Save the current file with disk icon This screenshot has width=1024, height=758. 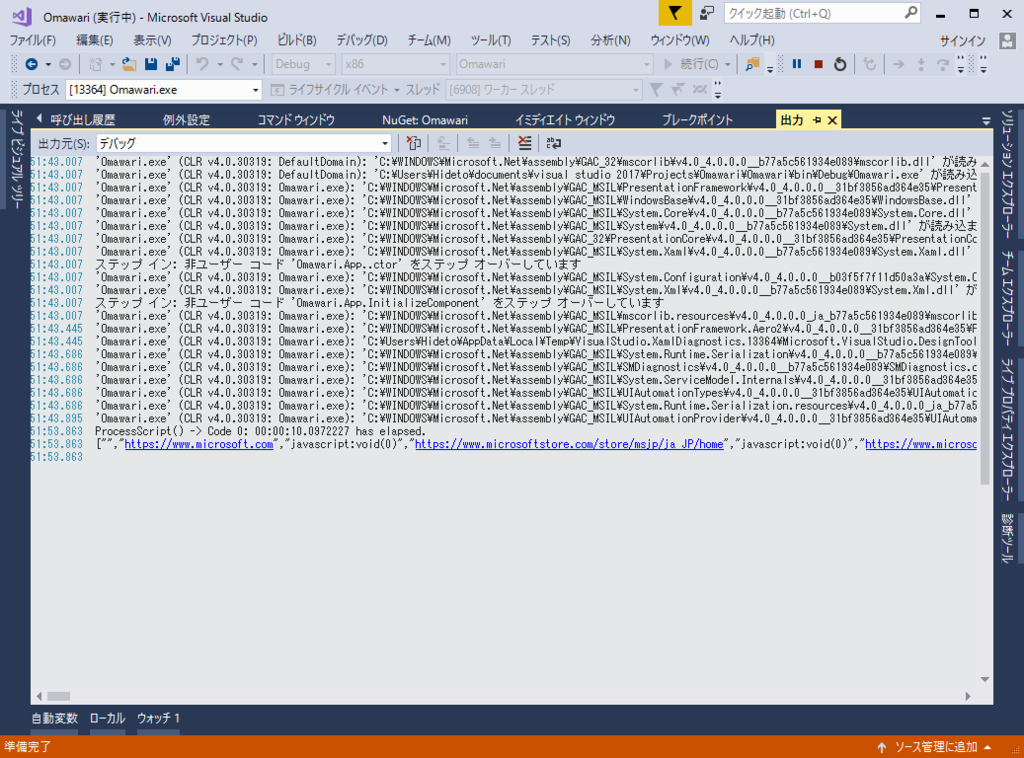pos(151,64)
